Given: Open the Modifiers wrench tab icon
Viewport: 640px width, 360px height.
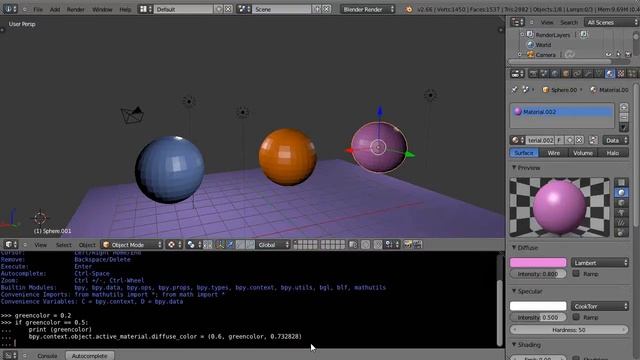Looking at the screenshot, I should (588, 73).
